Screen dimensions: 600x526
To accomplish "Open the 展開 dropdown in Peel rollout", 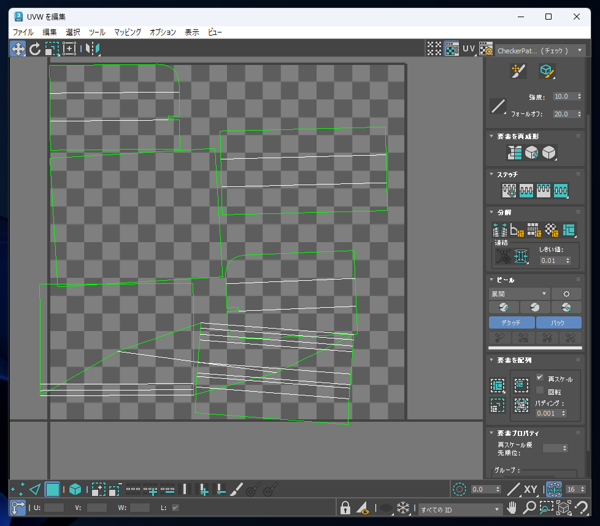I will pos(519,294).
